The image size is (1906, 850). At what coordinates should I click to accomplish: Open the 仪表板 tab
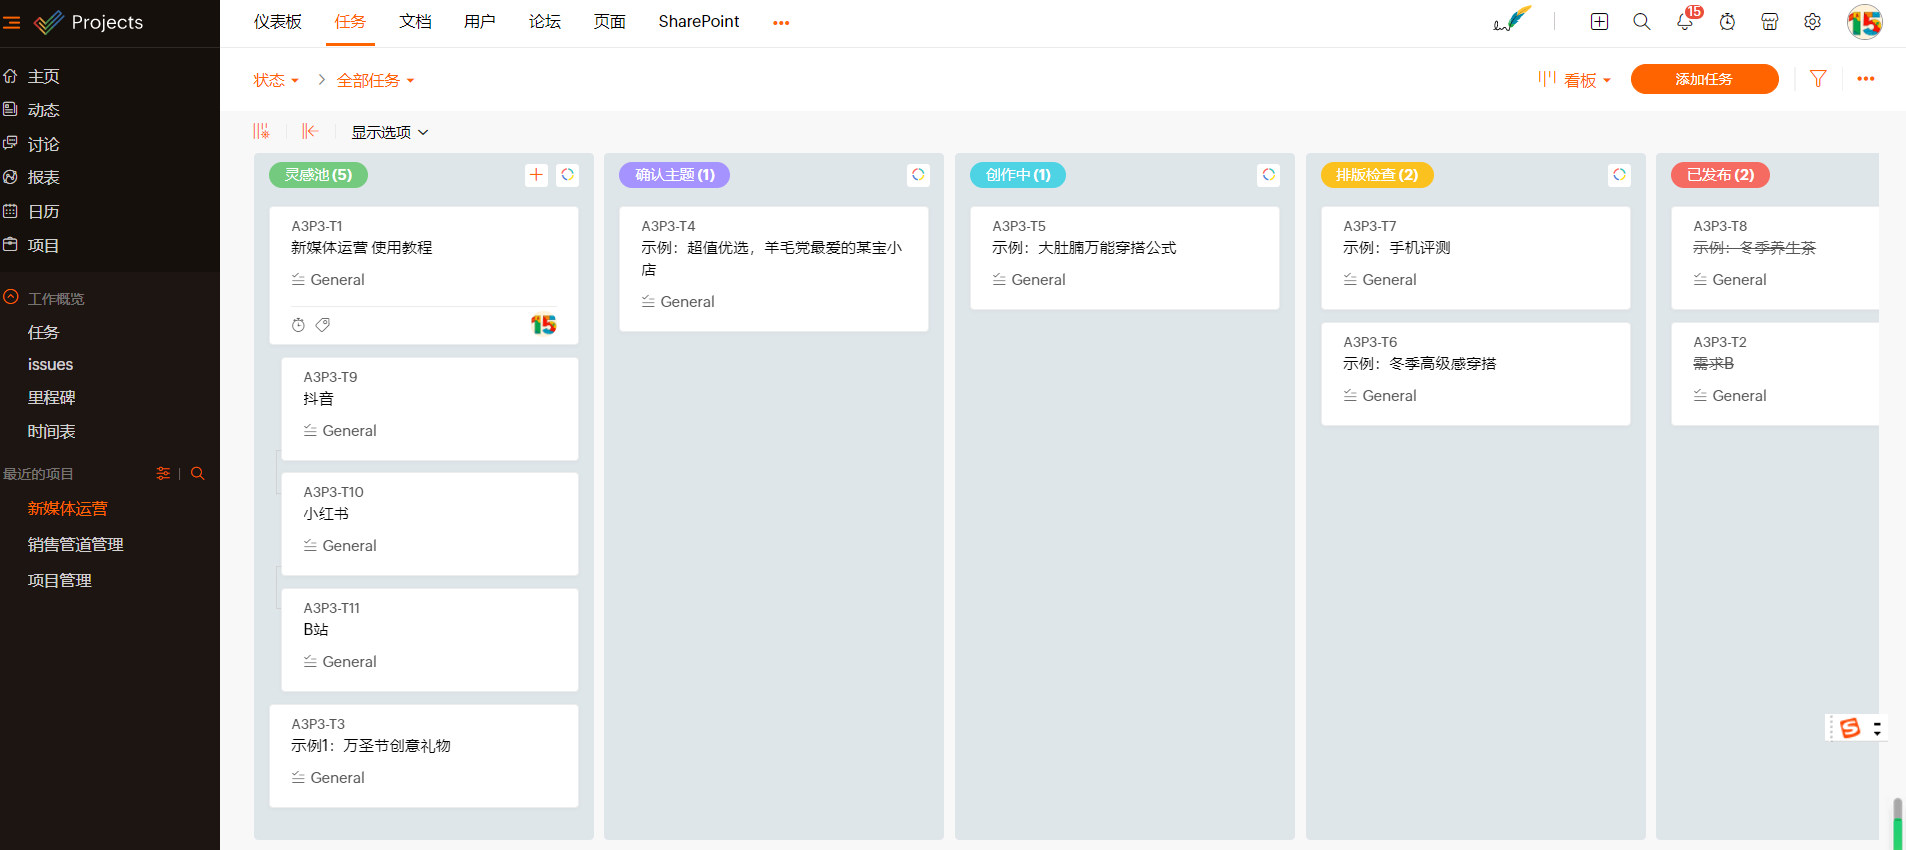pyautogui.click(x=277, y=22)
